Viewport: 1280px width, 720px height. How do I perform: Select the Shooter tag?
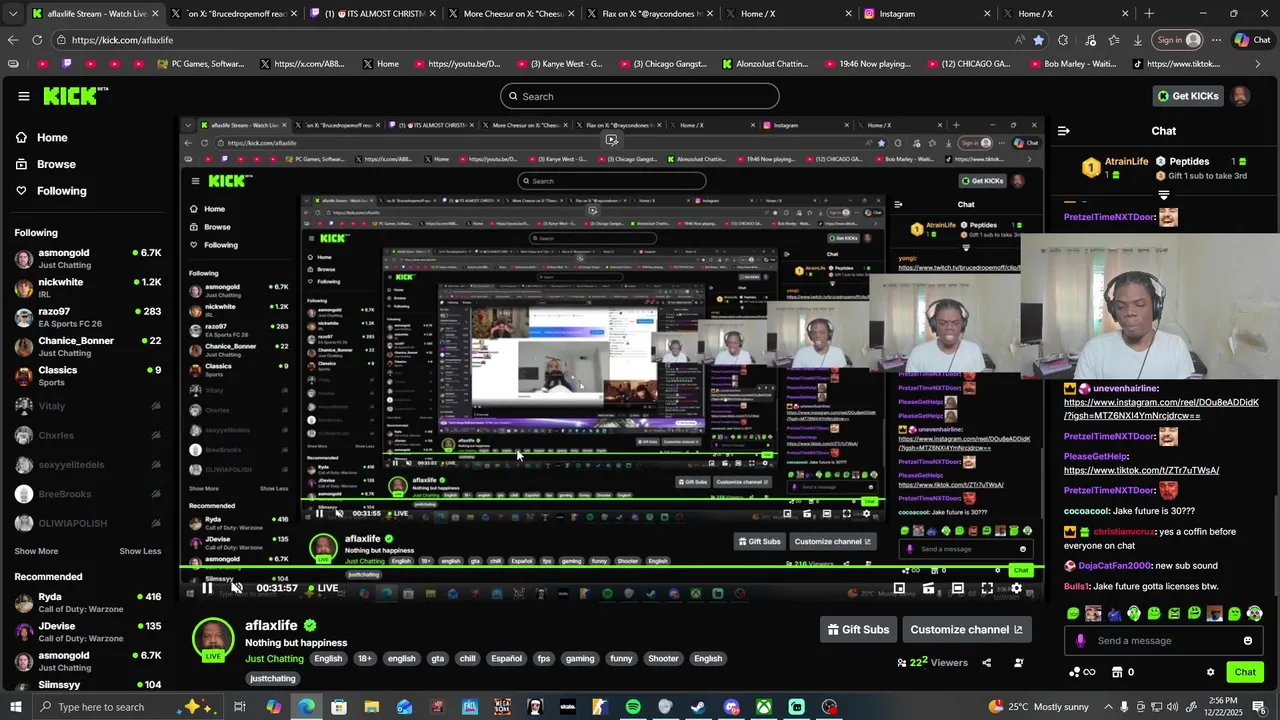(663, 659)
